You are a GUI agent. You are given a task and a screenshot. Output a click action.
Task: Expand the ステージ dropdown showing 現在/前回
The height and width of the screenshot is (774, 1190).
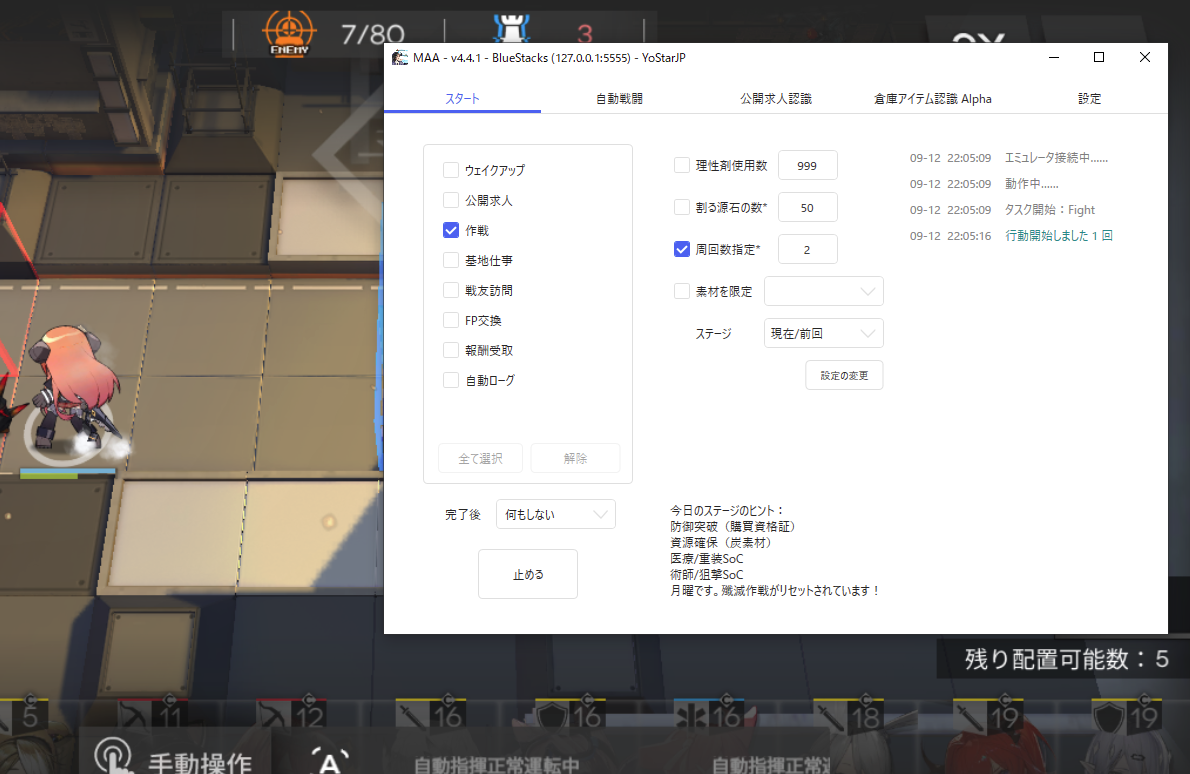pyautogui.click(x=823, y=333)
